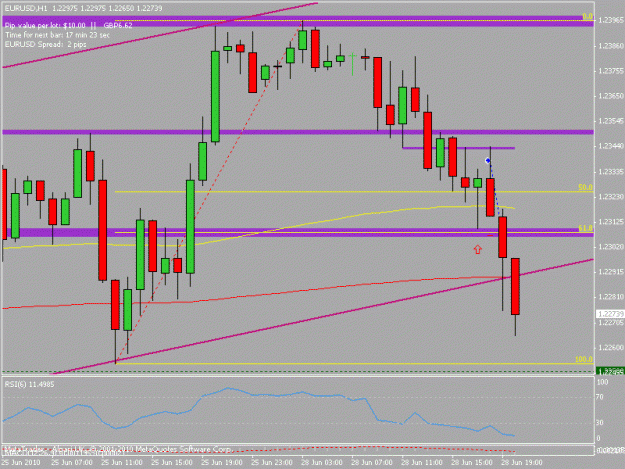Click the red up arrow marker
Screen dimensions: 625x469
478,249
